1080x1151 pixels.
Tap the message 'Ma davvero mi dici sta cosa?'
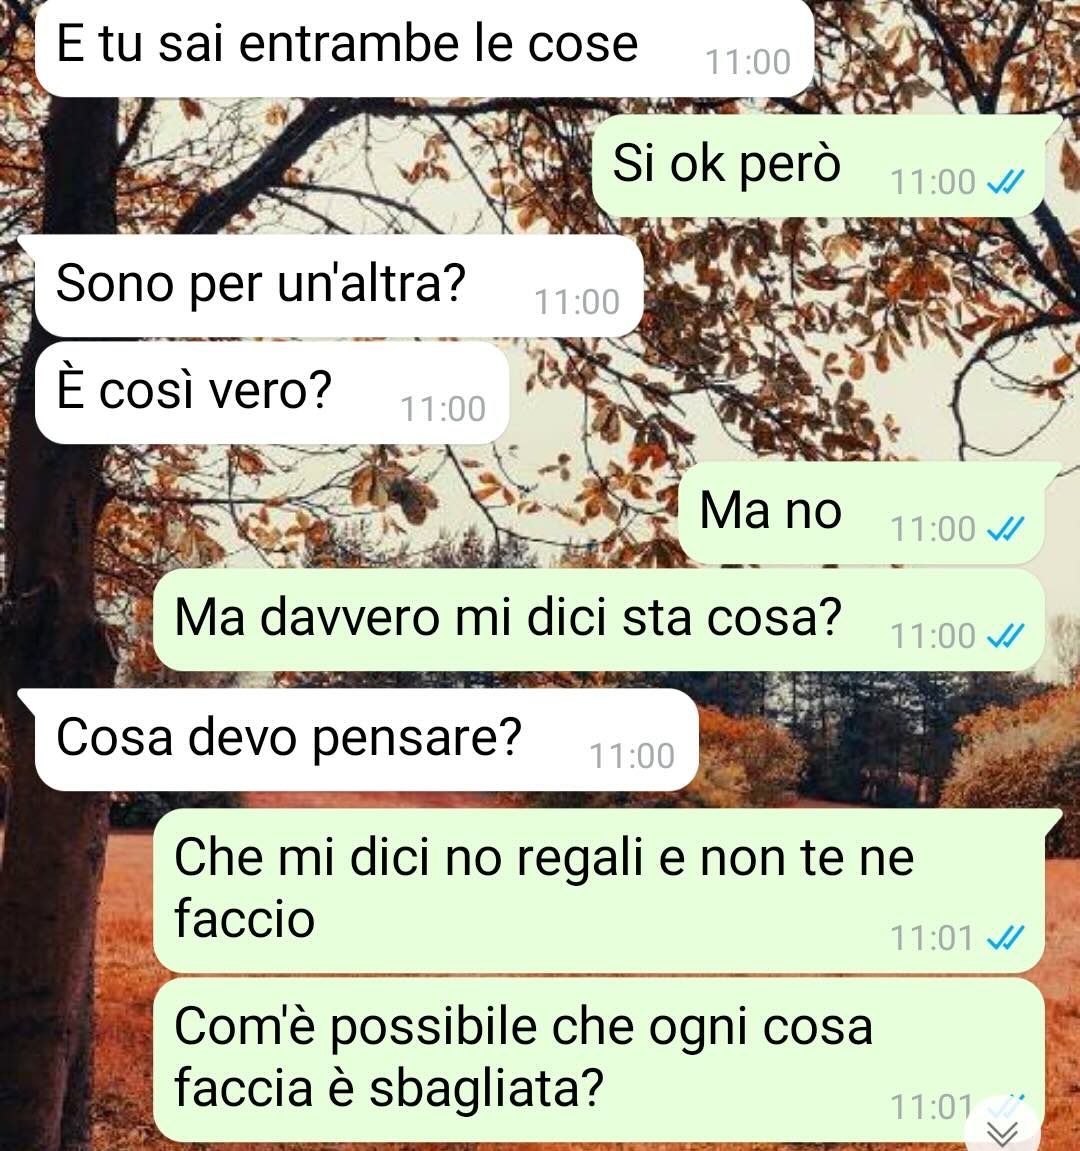click(x=598, y=620)
